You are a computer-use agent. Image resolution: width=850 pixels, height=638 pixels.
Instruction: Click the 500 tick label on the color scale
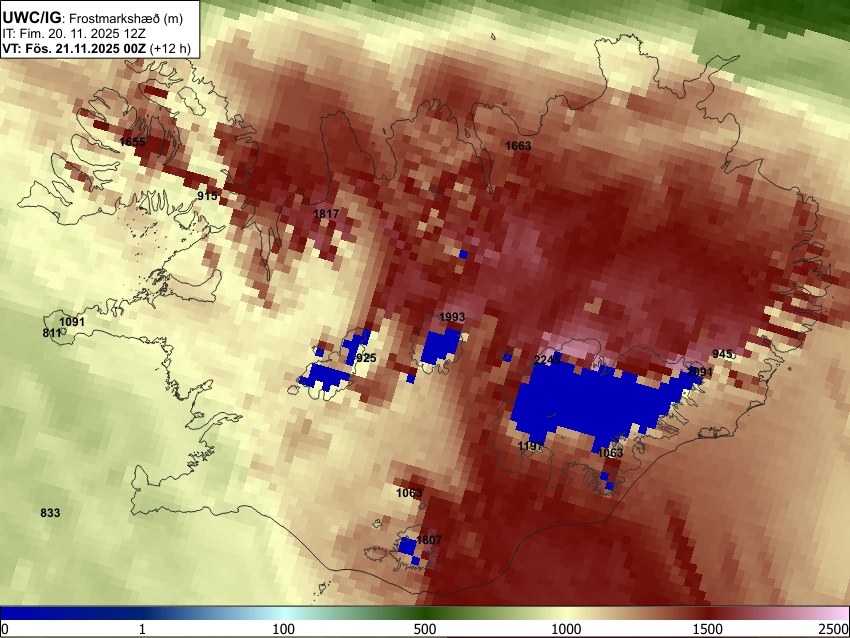pyautogui.click(x=425, y=629)
